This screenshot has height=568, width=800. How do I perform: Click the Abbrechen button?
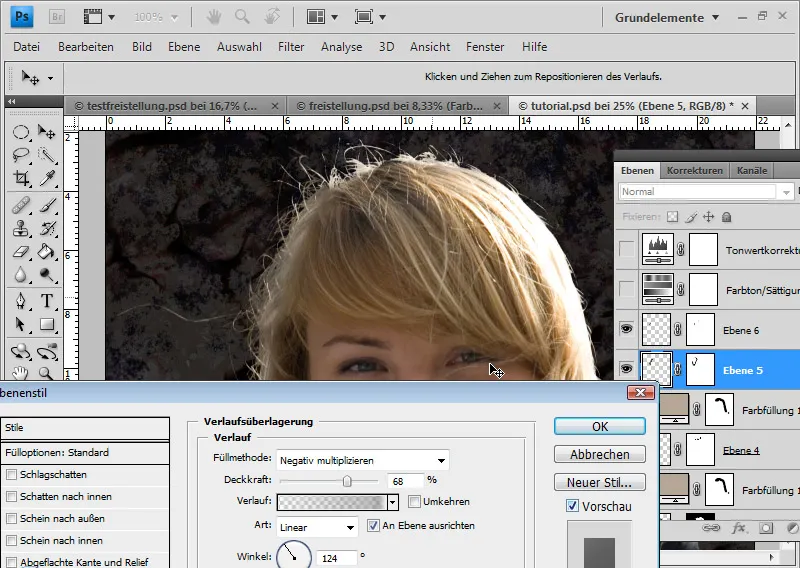599,454
